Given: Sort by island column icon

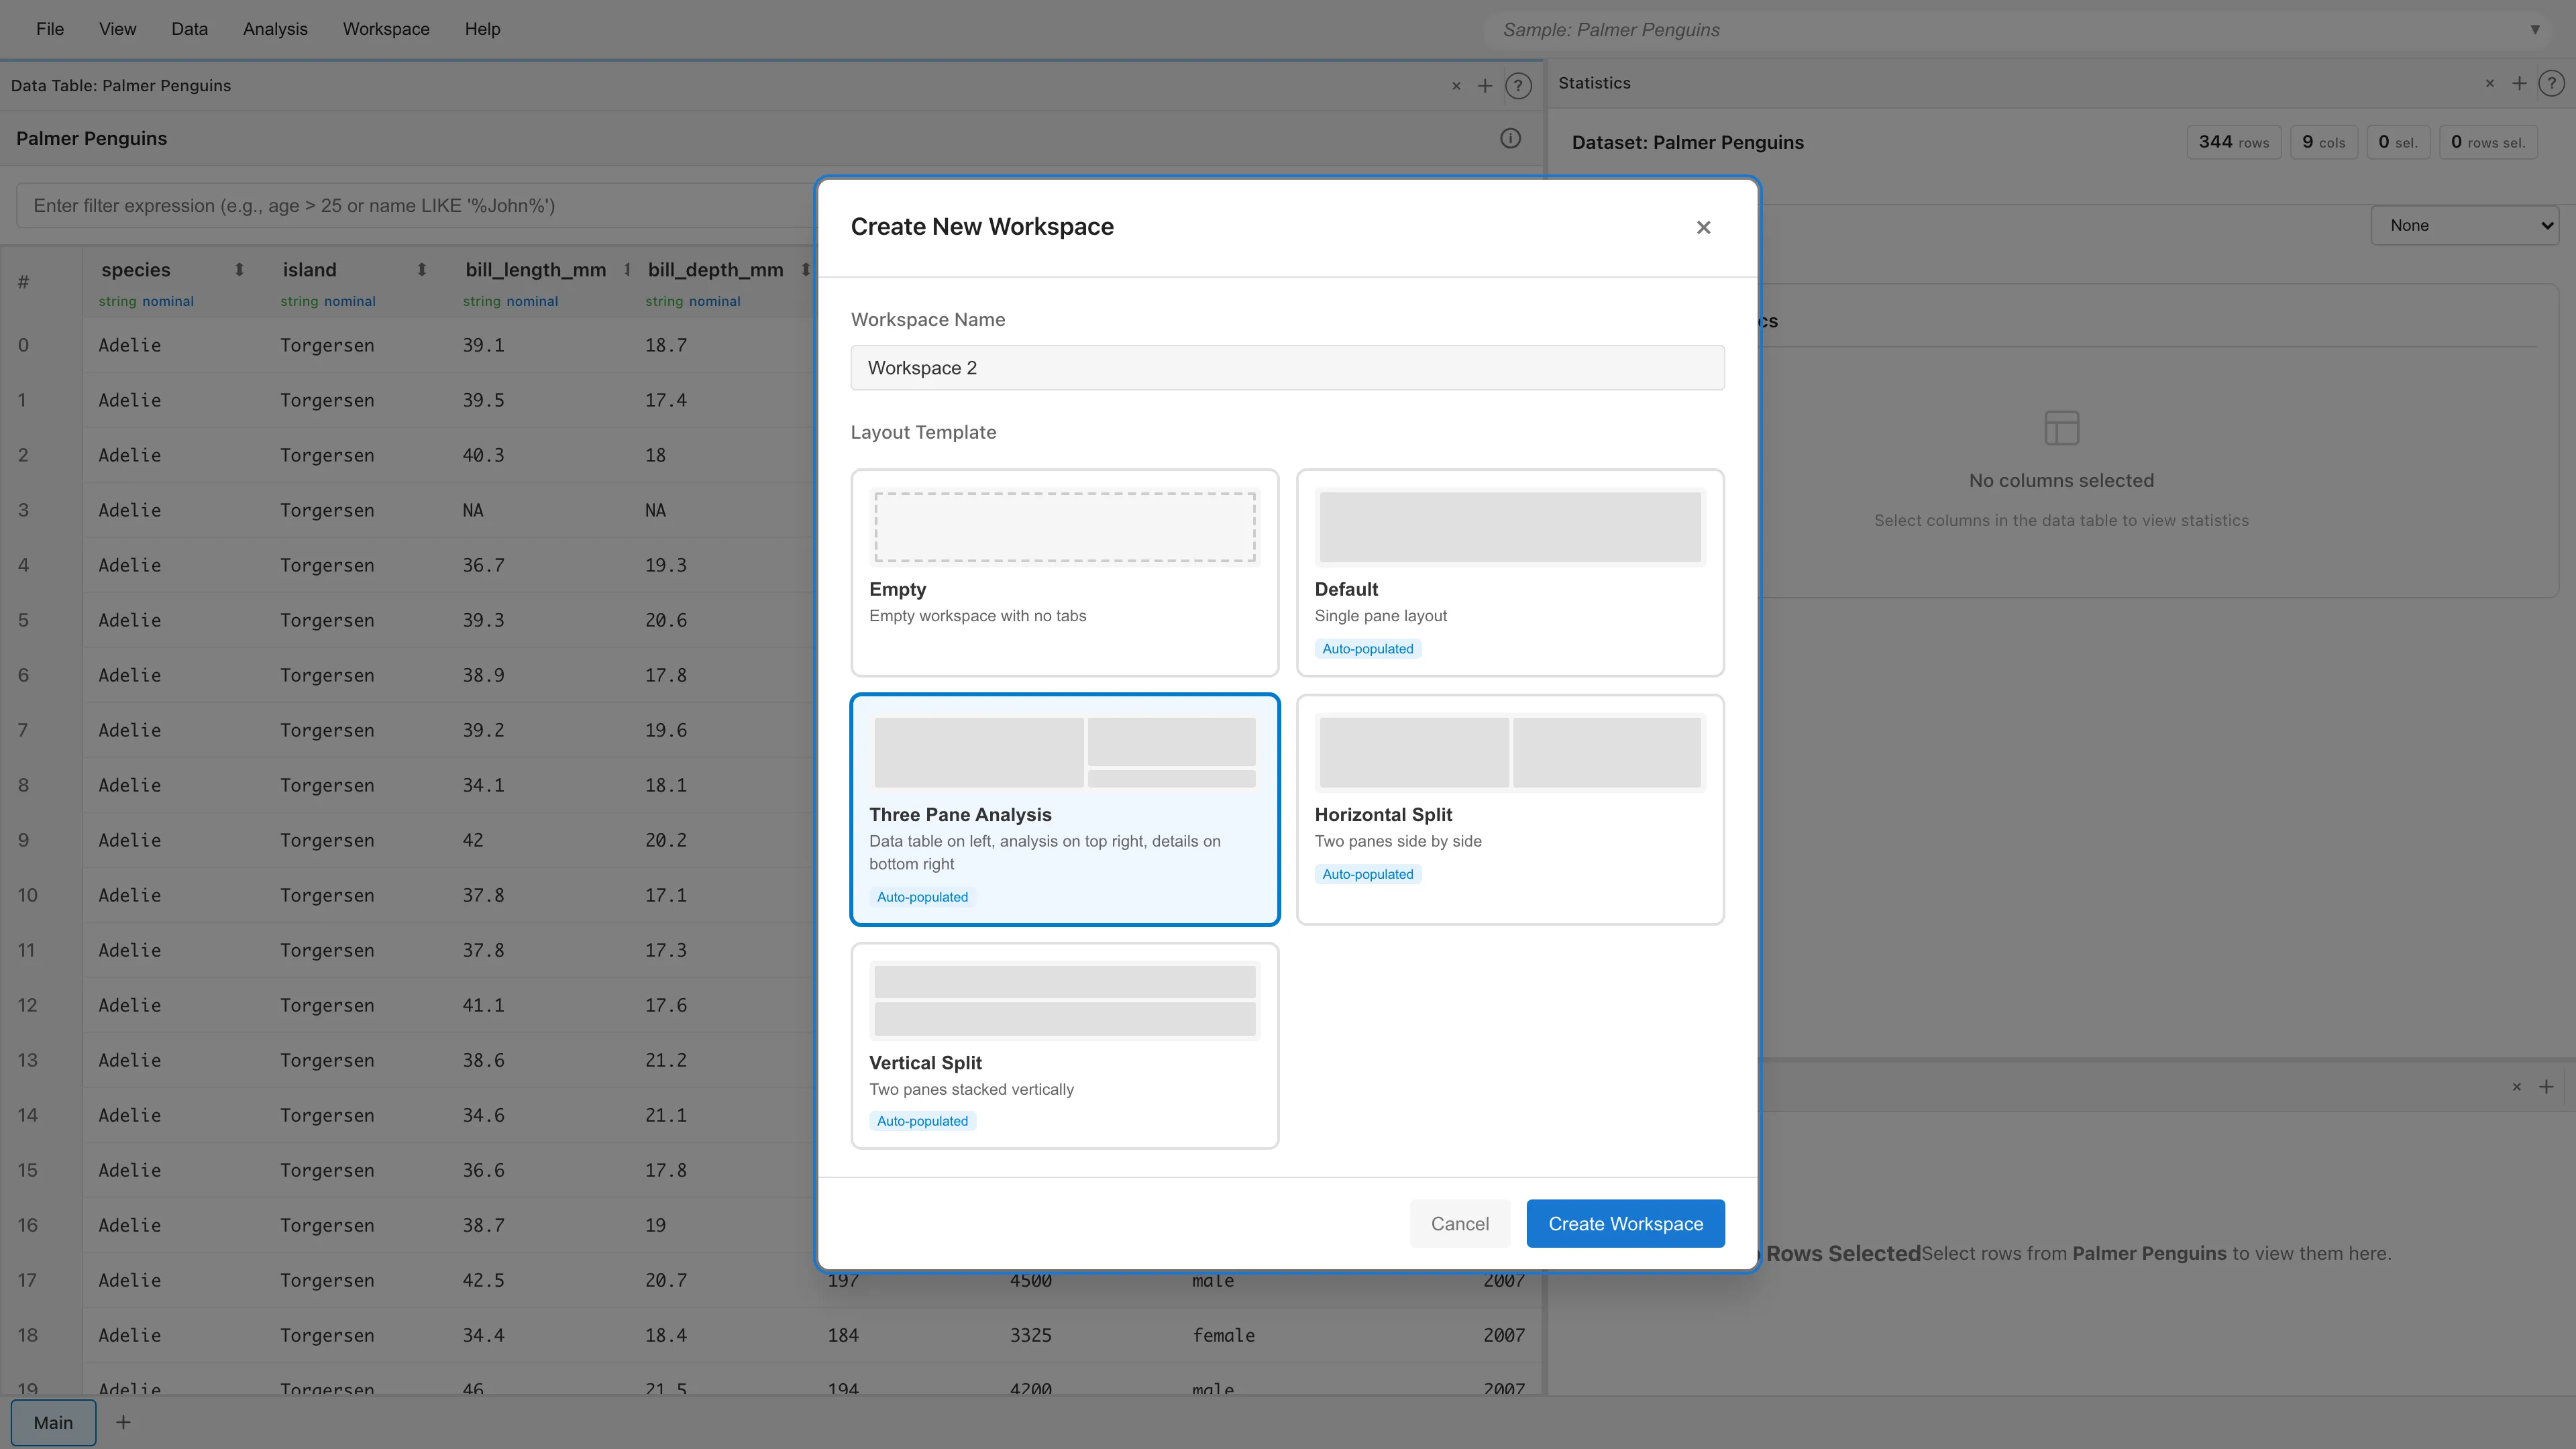Looking at the screenshot, I should click(x=421, y=270).
